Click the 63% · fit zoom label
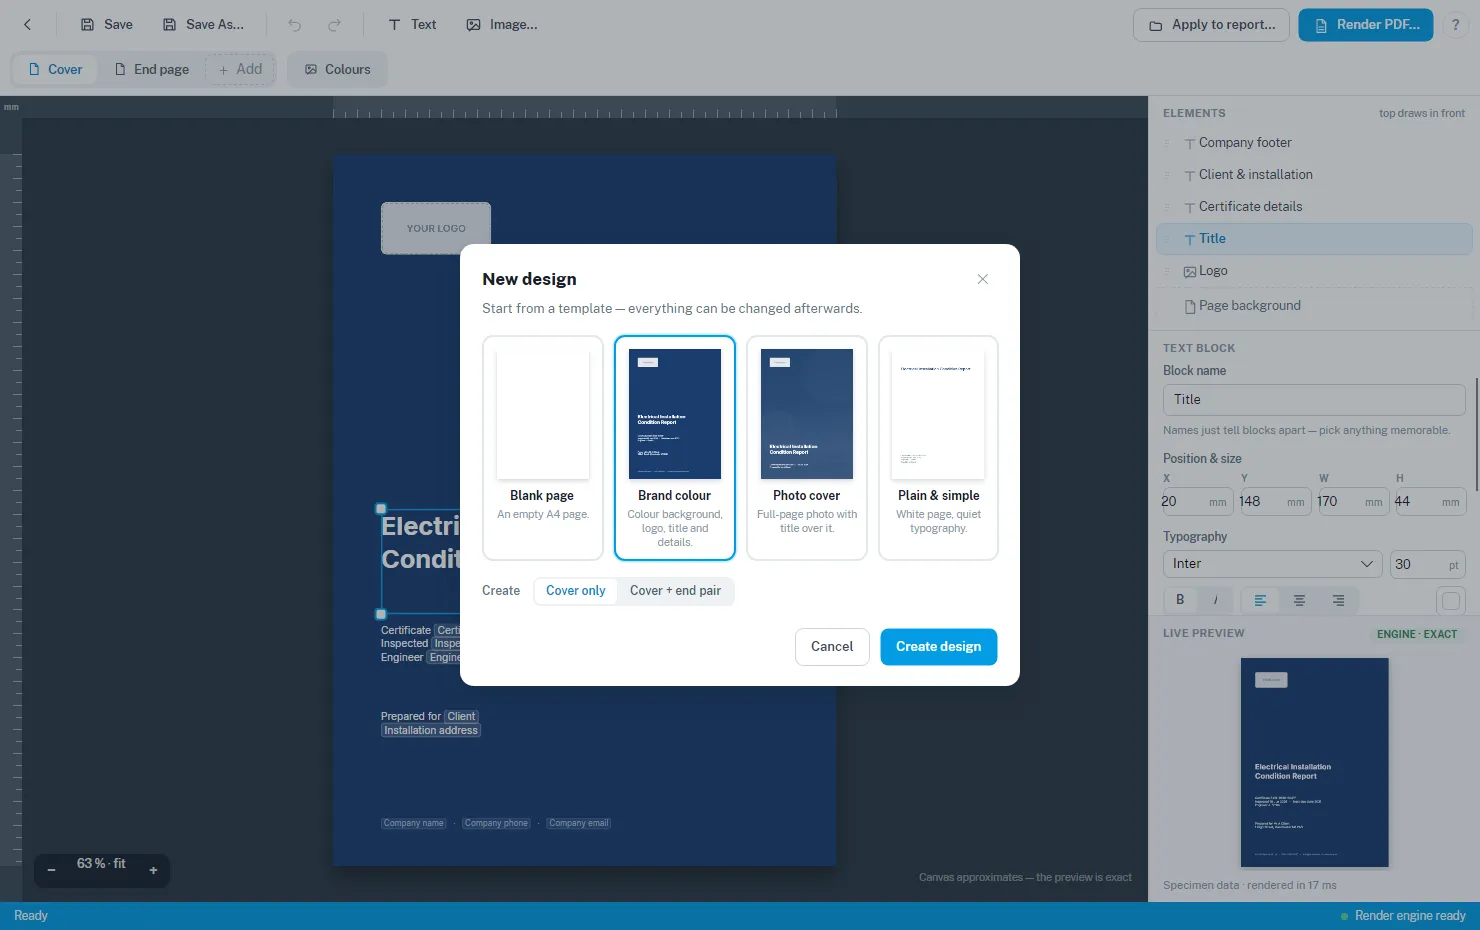The height and width of the screenshot is (930, 1480). [x=101, y=864]
